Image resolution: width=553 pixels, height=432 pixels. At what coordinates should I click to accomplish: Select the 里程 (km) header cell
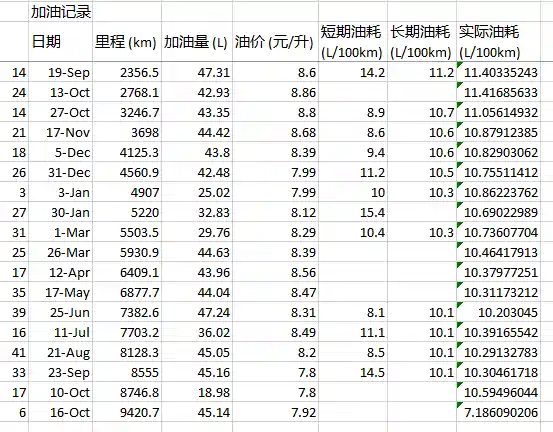point(127,42)
